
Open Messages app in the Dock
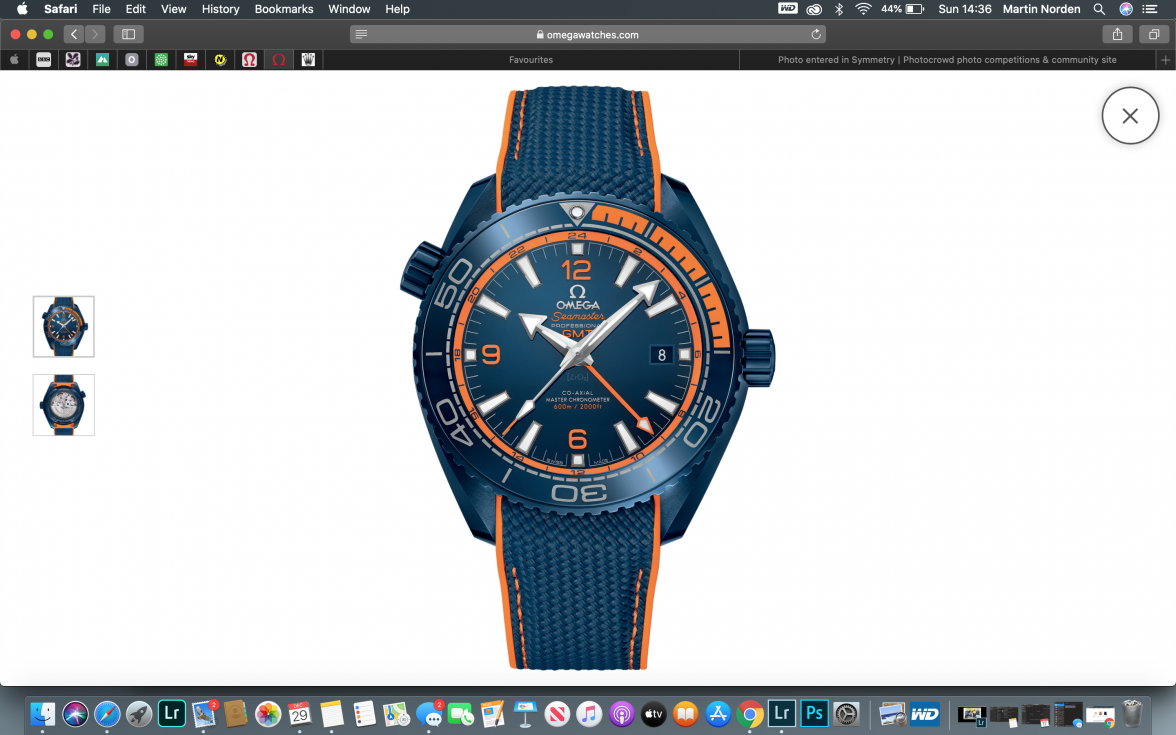[428, 713]
